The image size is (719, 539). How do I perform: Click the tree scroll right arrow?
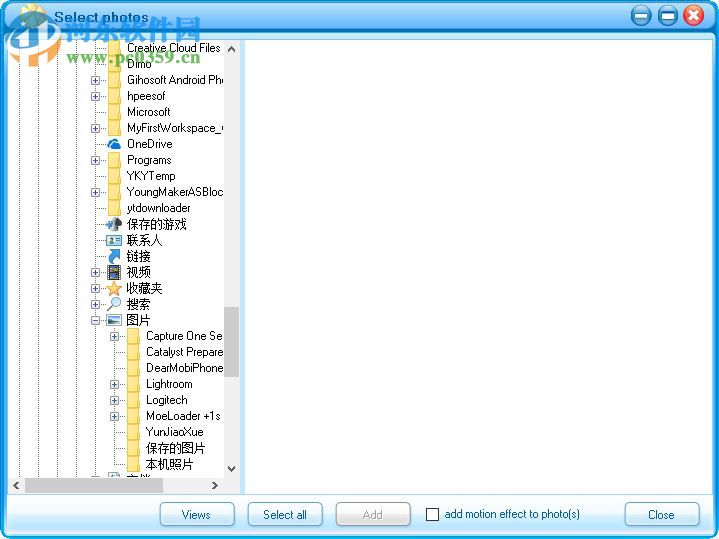215,485
